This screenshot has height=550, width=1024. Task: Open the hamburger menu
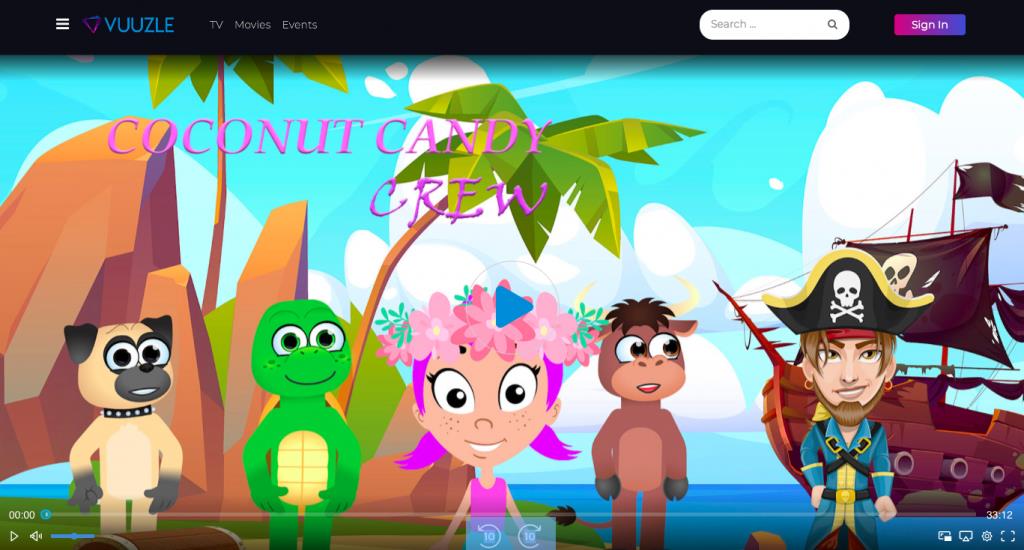[x=63, y=24]
